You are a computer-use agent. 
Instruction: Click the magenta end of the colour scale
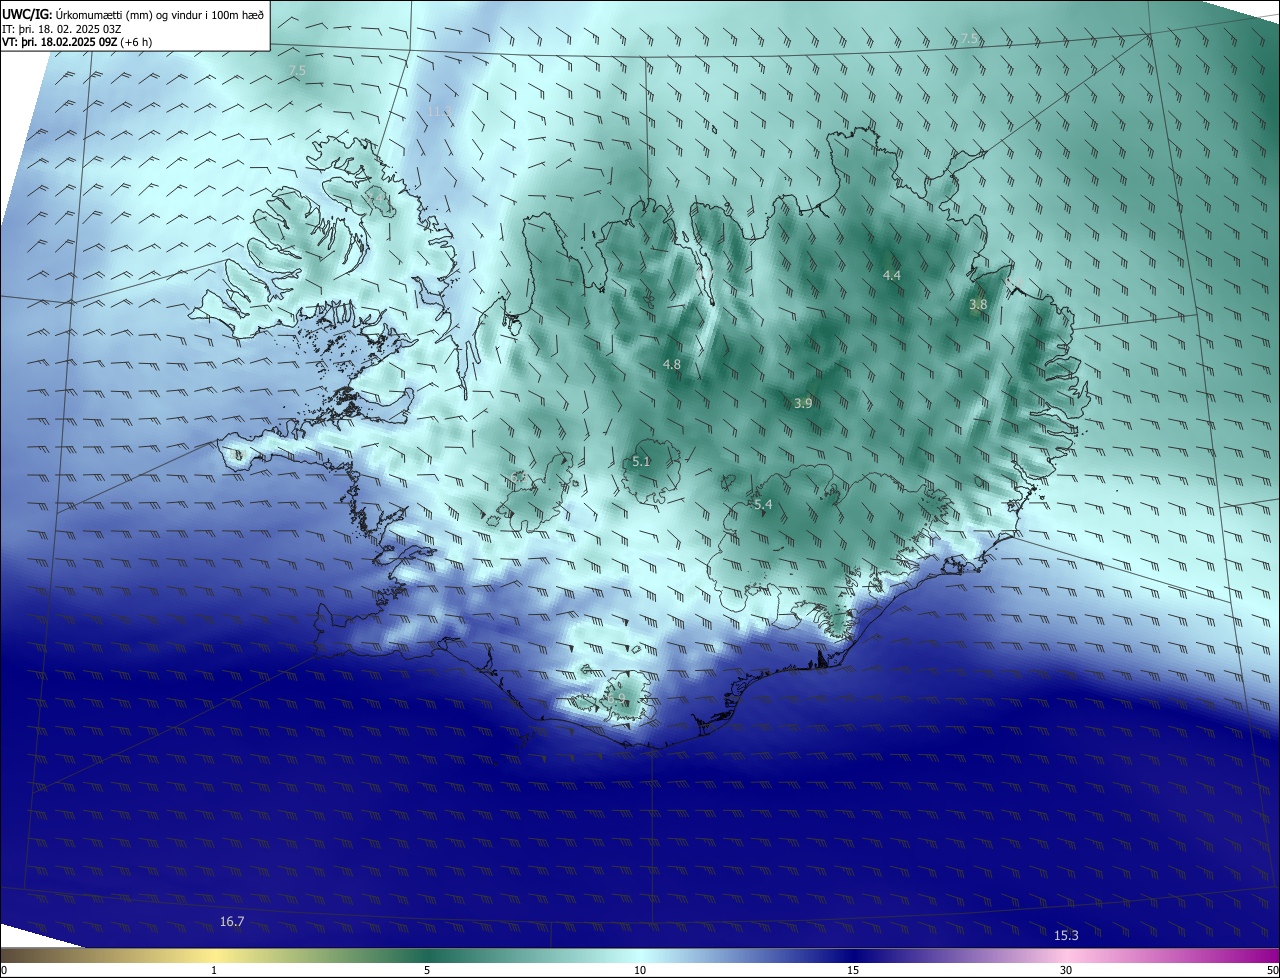click(x=1268, y=955)
